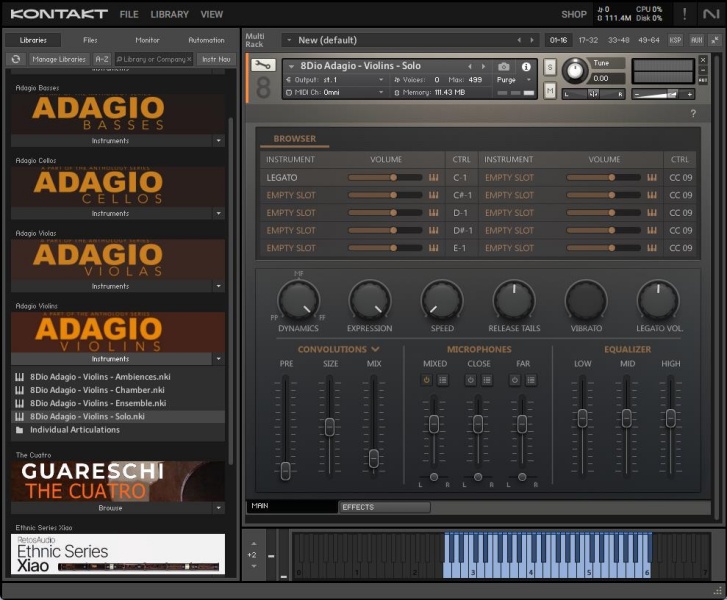
Task: Switch to the Files tab
Action: coord(90,40)
